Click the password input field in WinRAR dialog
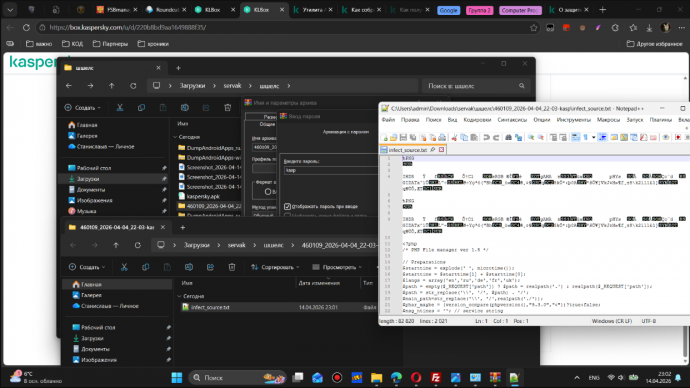 (331, 170)
